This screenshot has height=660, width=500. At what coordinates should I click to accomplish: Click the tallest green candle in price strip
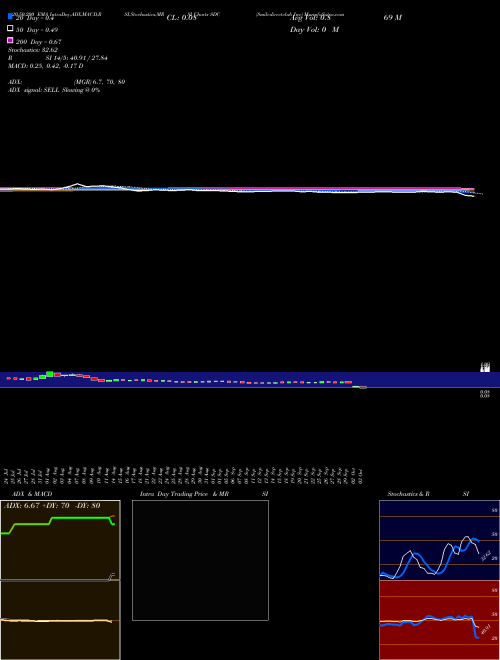pos(50,374)
